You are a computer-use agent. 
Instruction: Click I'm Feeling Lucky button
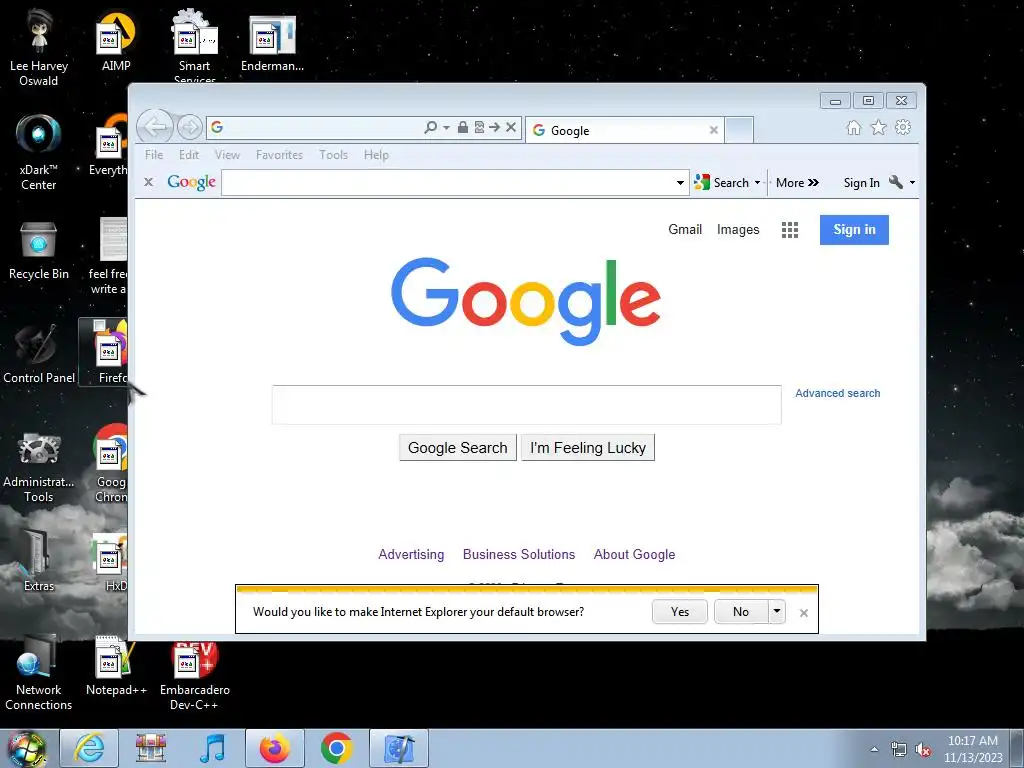pyautogui.click(x=588, y=448)
